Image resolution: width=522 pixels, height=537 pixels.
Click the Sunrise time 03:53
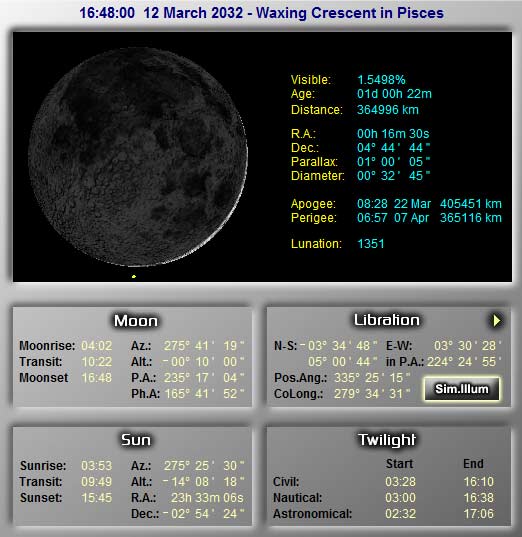[x=97, y=466]
